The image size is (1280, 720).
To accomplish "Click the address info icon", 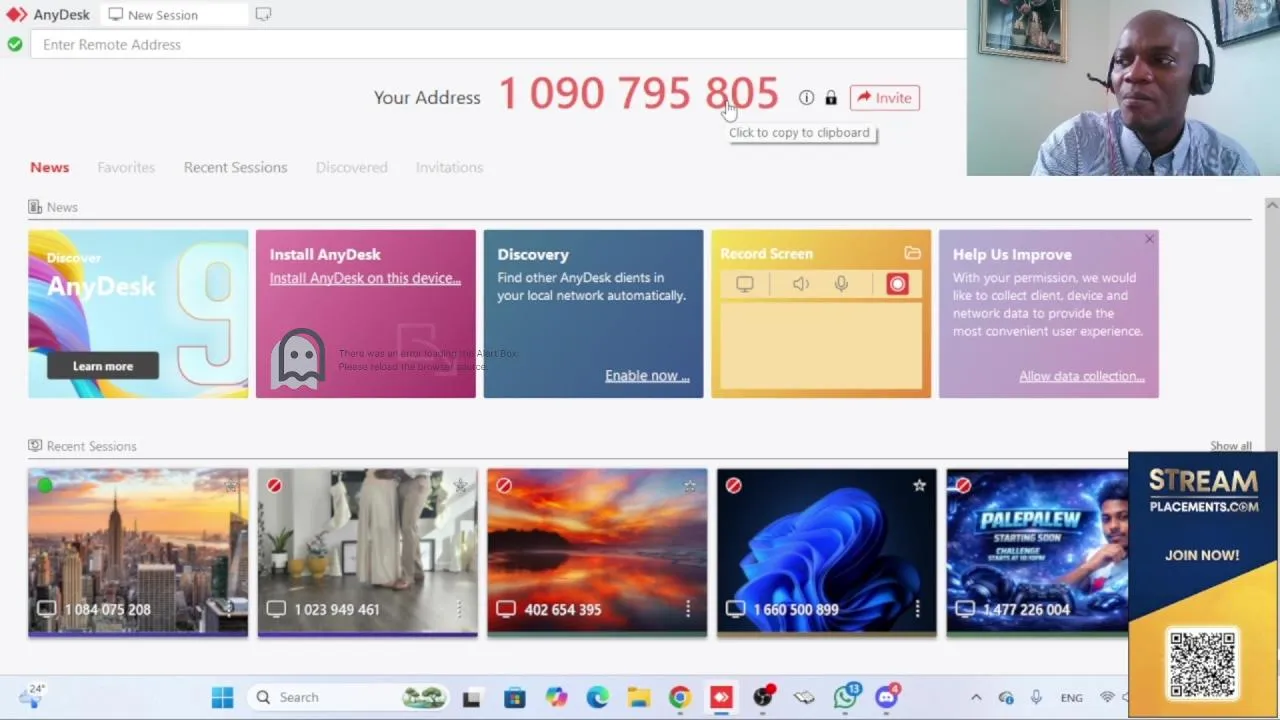I will tap(806, 97).
